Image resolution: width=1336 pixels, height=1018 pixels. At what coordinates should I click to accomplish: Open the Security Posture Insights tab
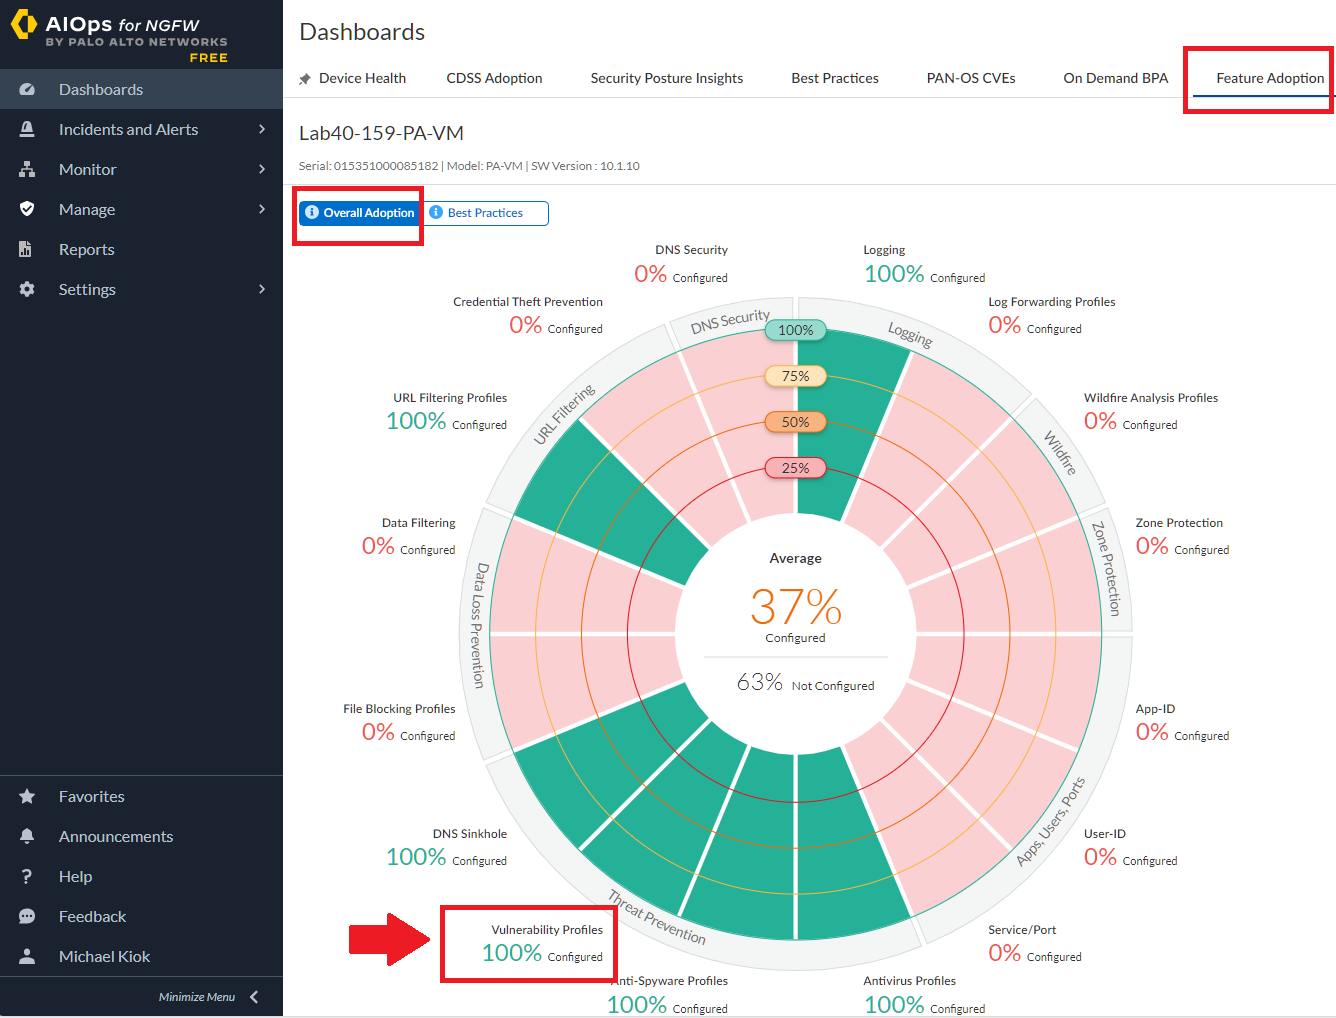[x=666, y=79]
